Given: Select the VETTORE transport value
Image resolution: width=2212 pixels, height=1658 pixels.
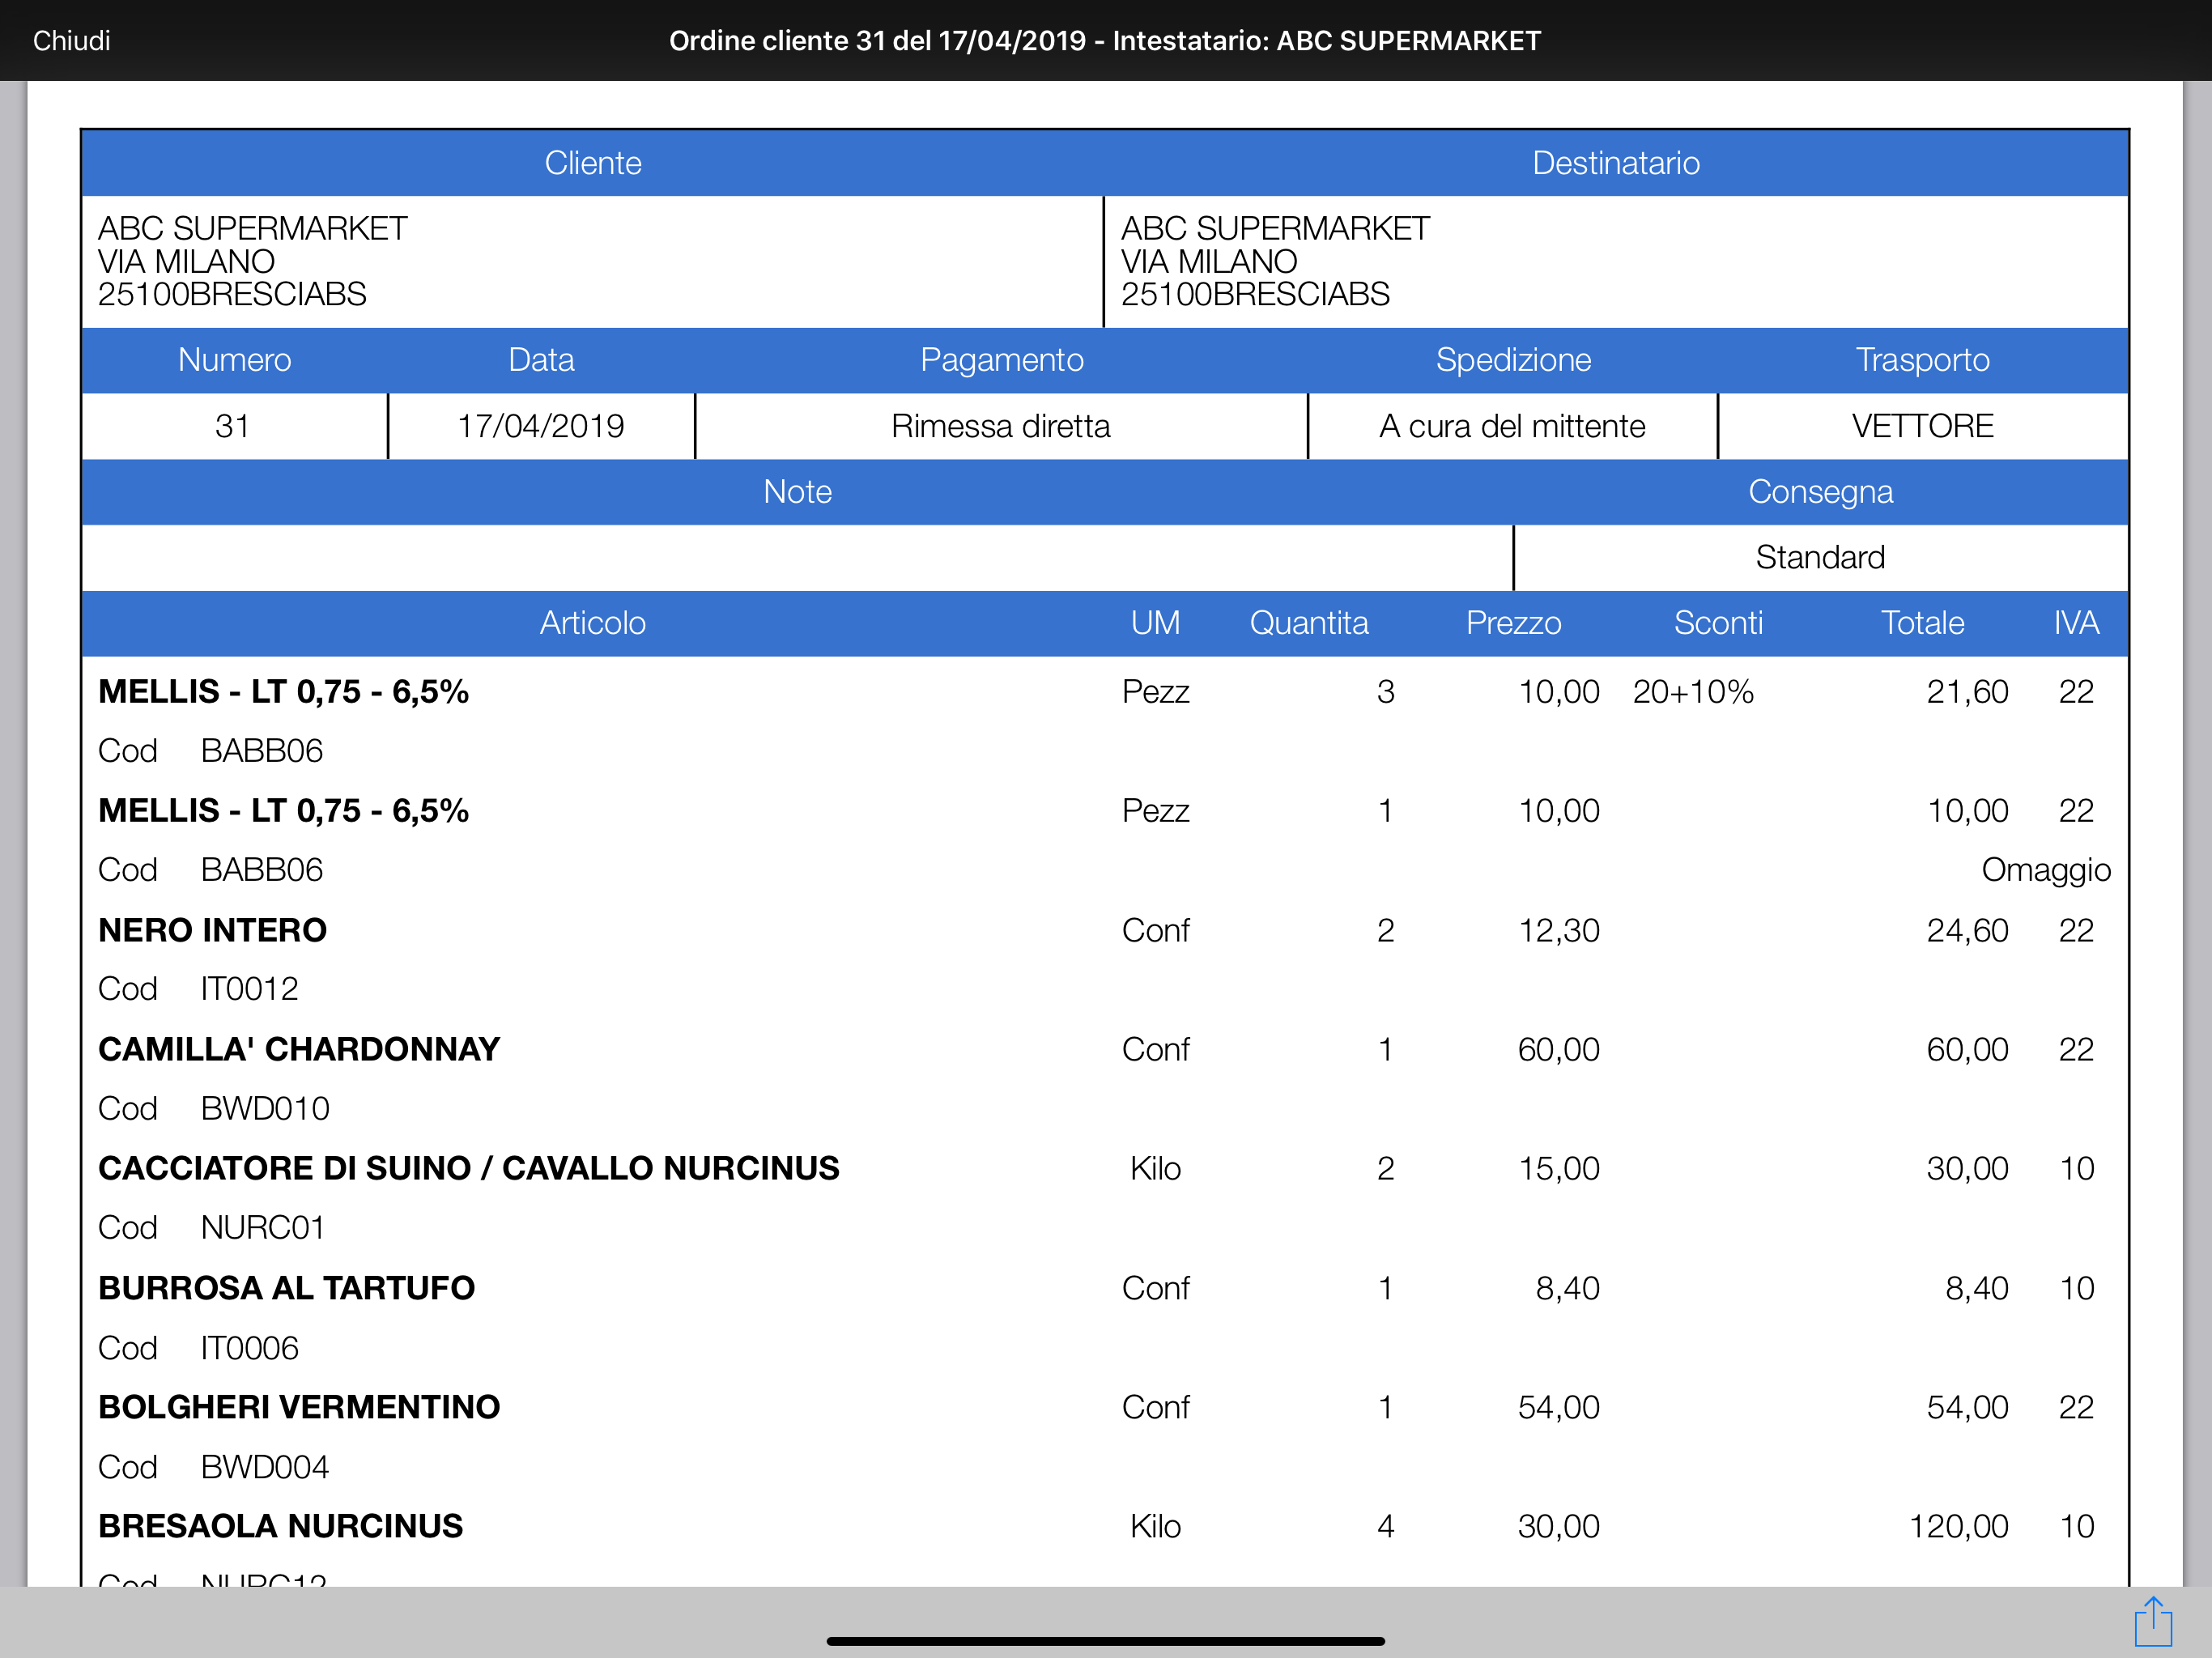Looking at the screenshot, I should coord(1922,427).
